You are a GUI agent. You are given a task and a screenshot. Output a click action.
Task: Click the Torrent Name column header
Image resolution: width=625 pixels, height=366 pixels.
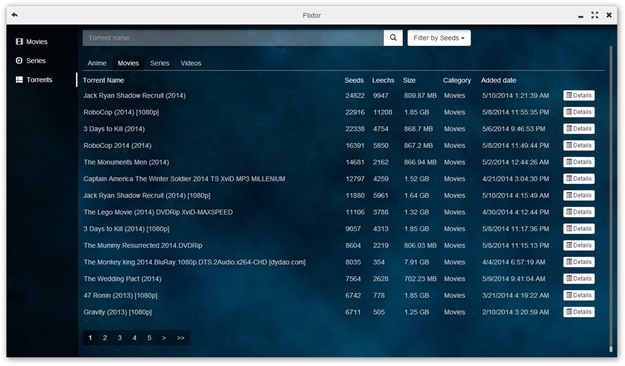104,80
